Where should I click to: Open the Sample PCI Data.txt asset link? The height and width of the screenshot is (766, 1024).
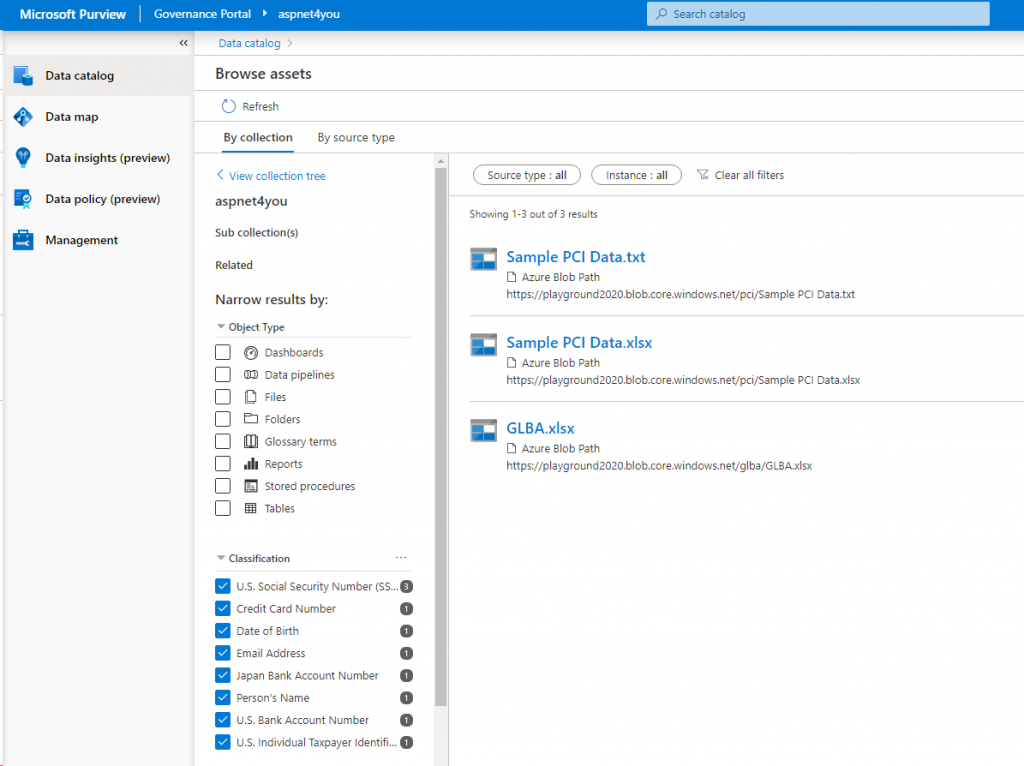point(575,257)
